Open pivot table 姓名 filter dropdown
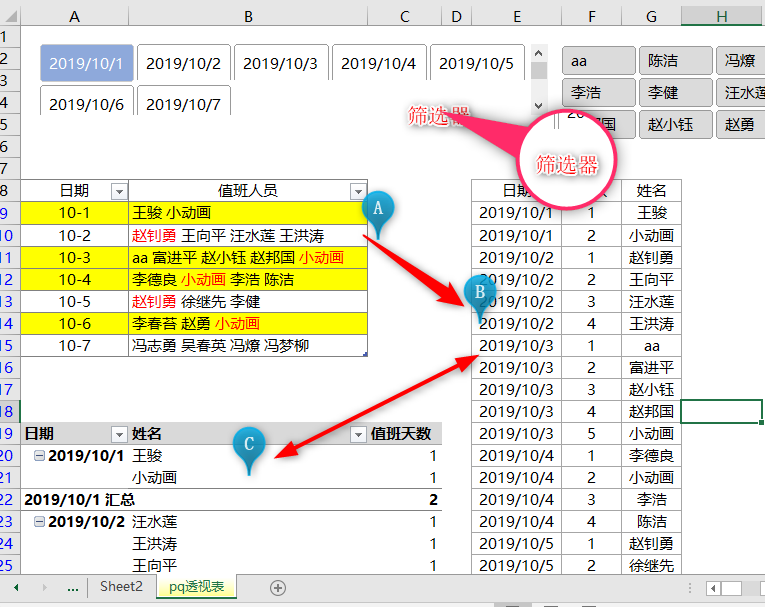The height and width of the screenshot is (607, 765). click(358, 434)
